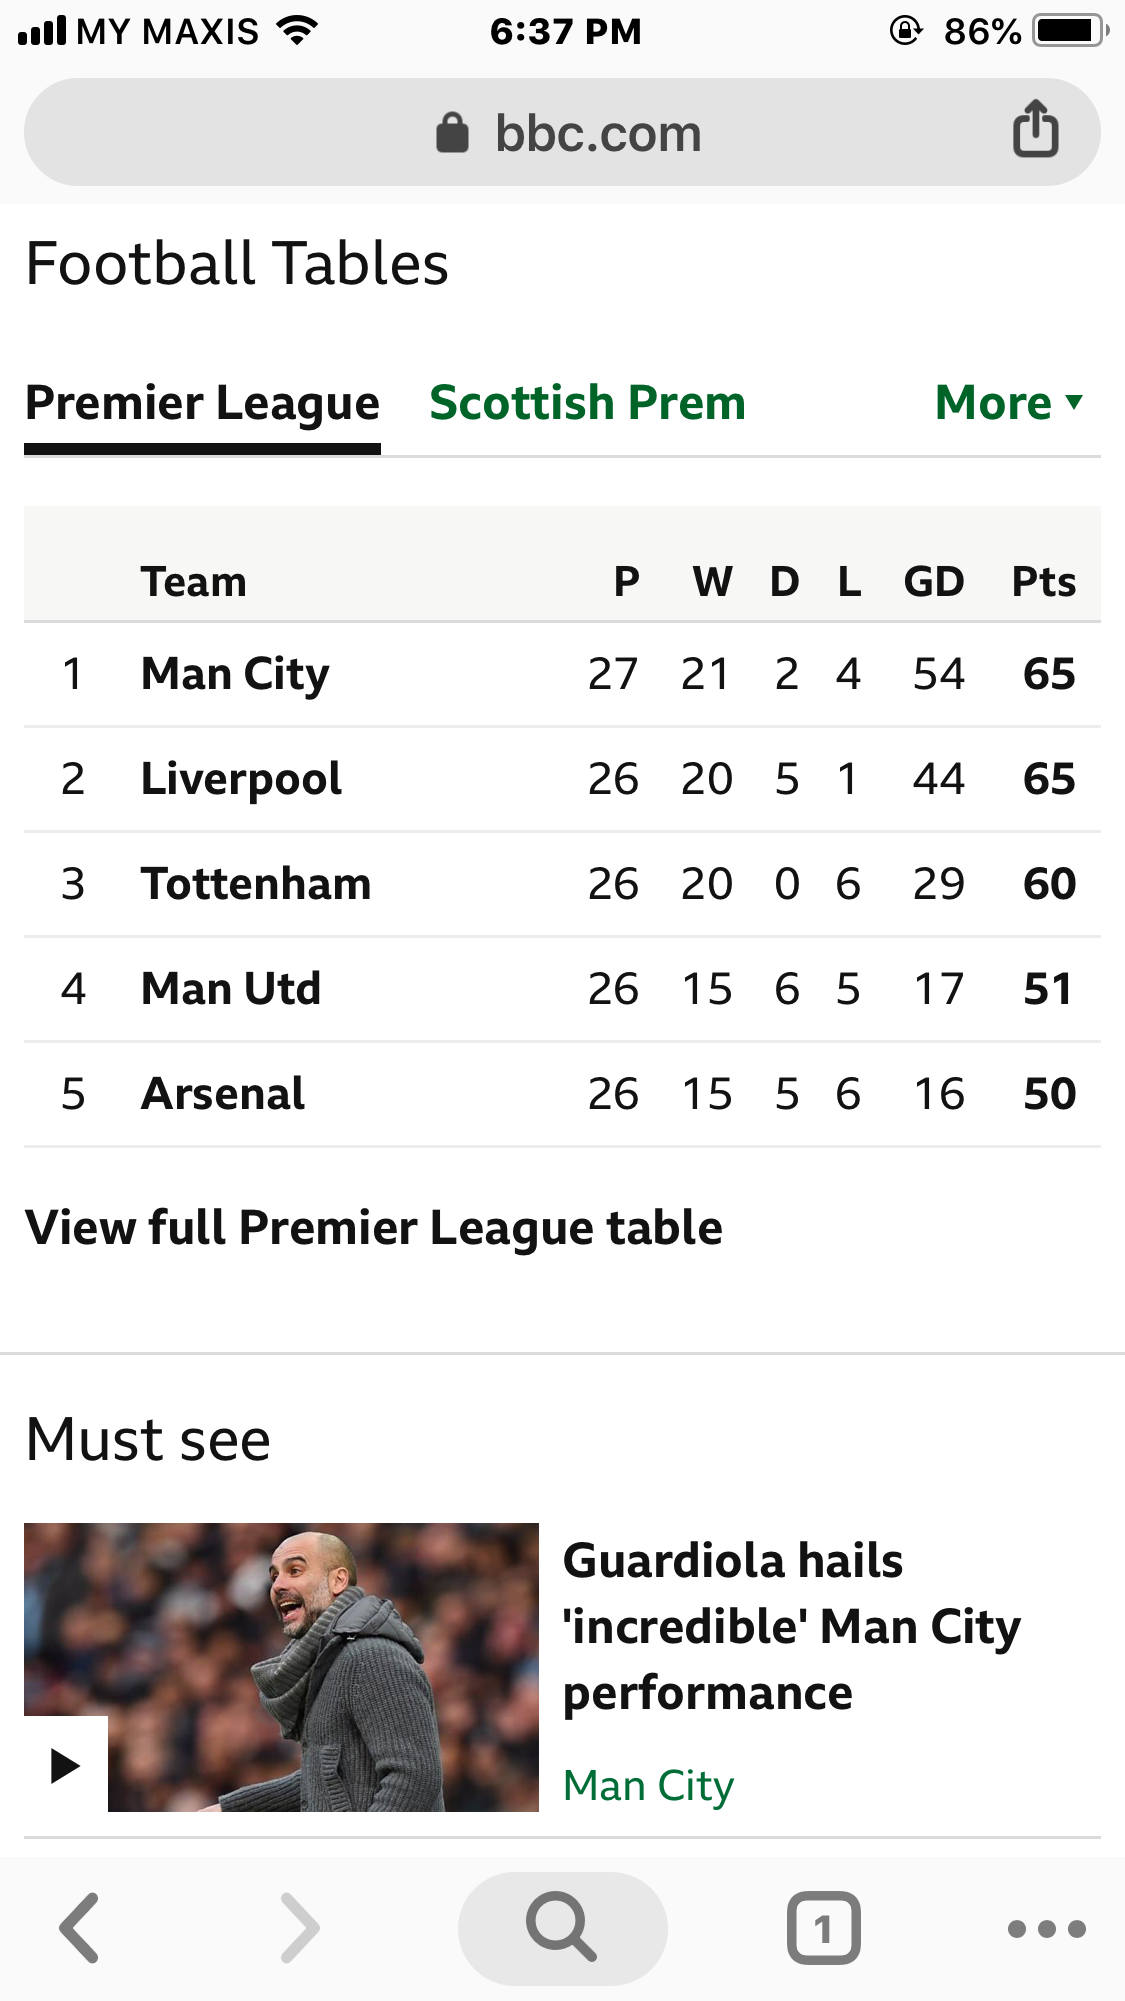Open the Man City team link

[235, 674]
